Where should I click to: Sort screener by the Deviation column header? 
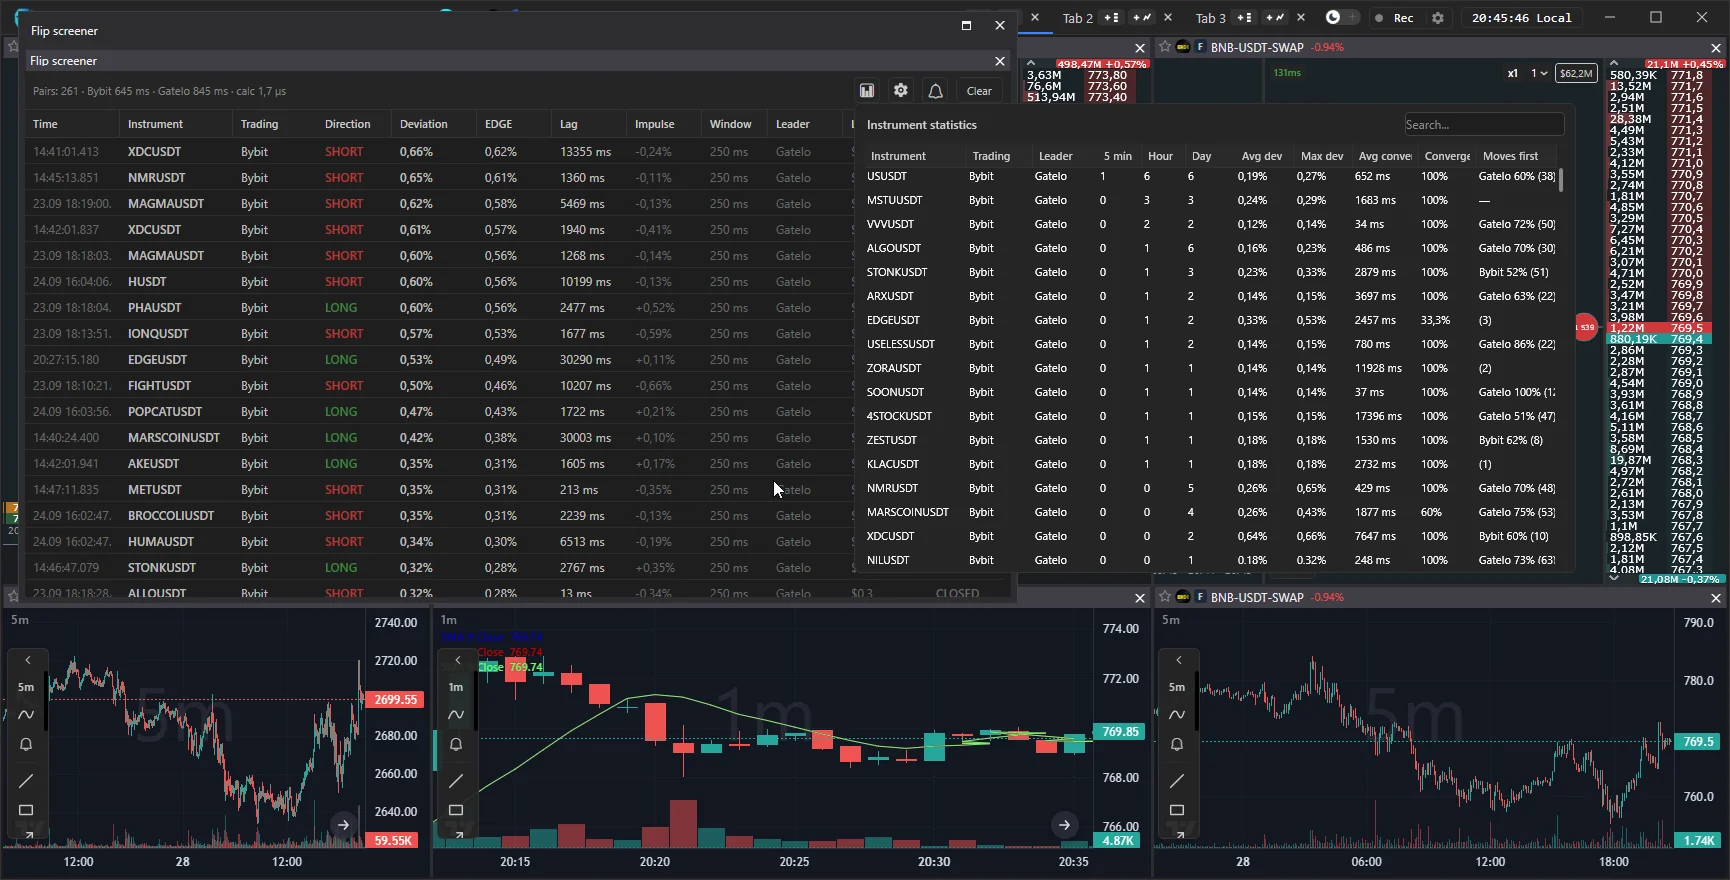[424, 124]
